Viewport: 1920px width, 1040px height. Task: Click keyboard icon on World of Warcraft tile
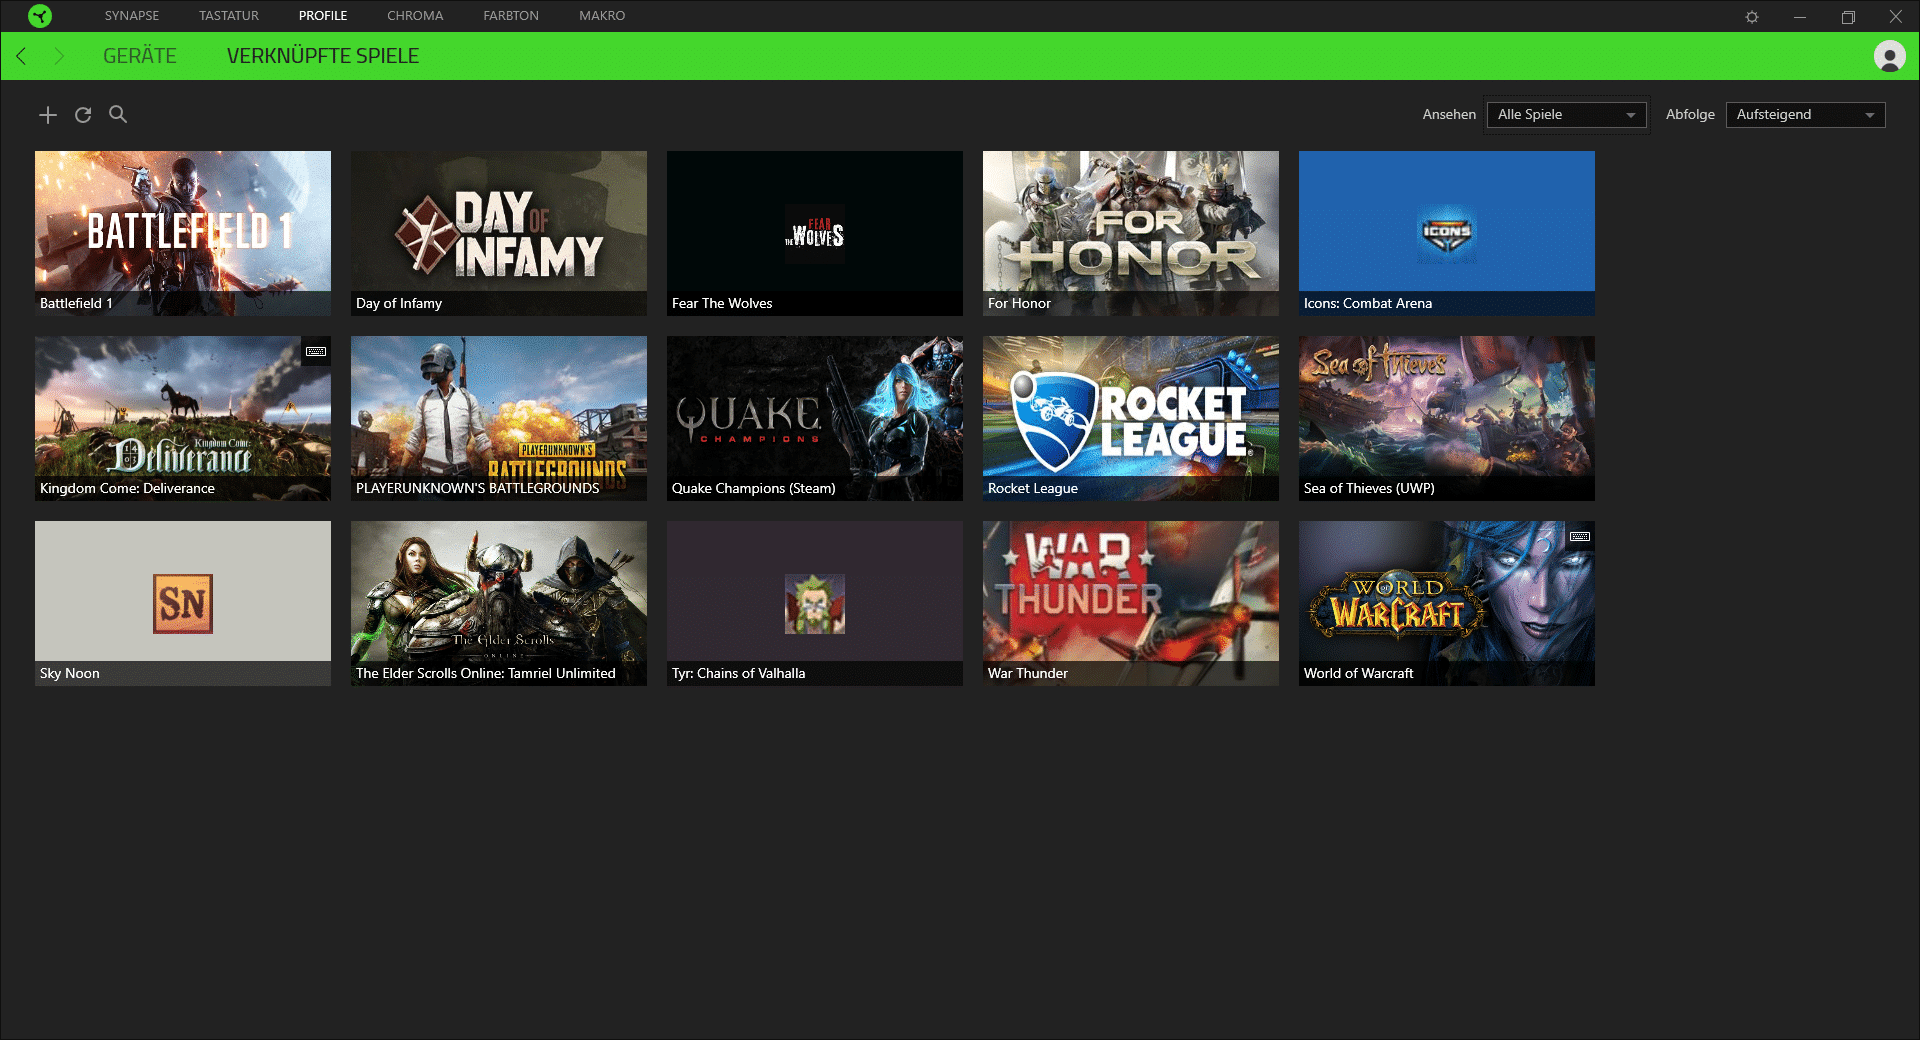[x=1580, y=536]
